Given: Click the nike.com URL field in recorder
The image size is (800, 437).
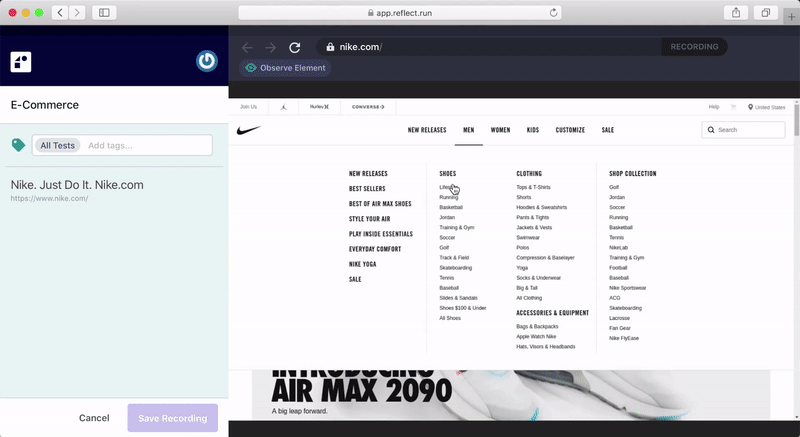Looking at the screenshot, I should coord(488,47).
